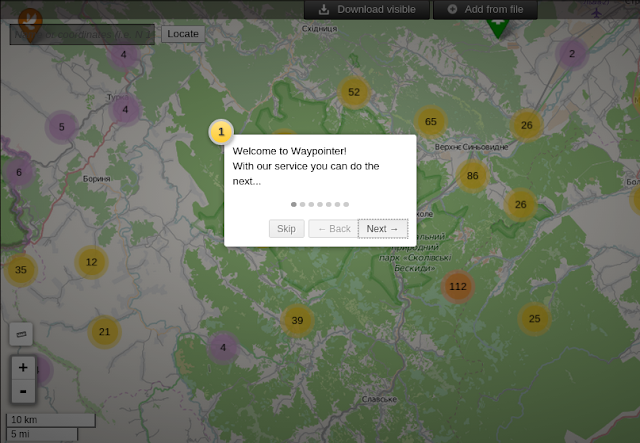Zoom in with the plus button
The width and height of the screenshot is (640, 443).
point(23,367)
